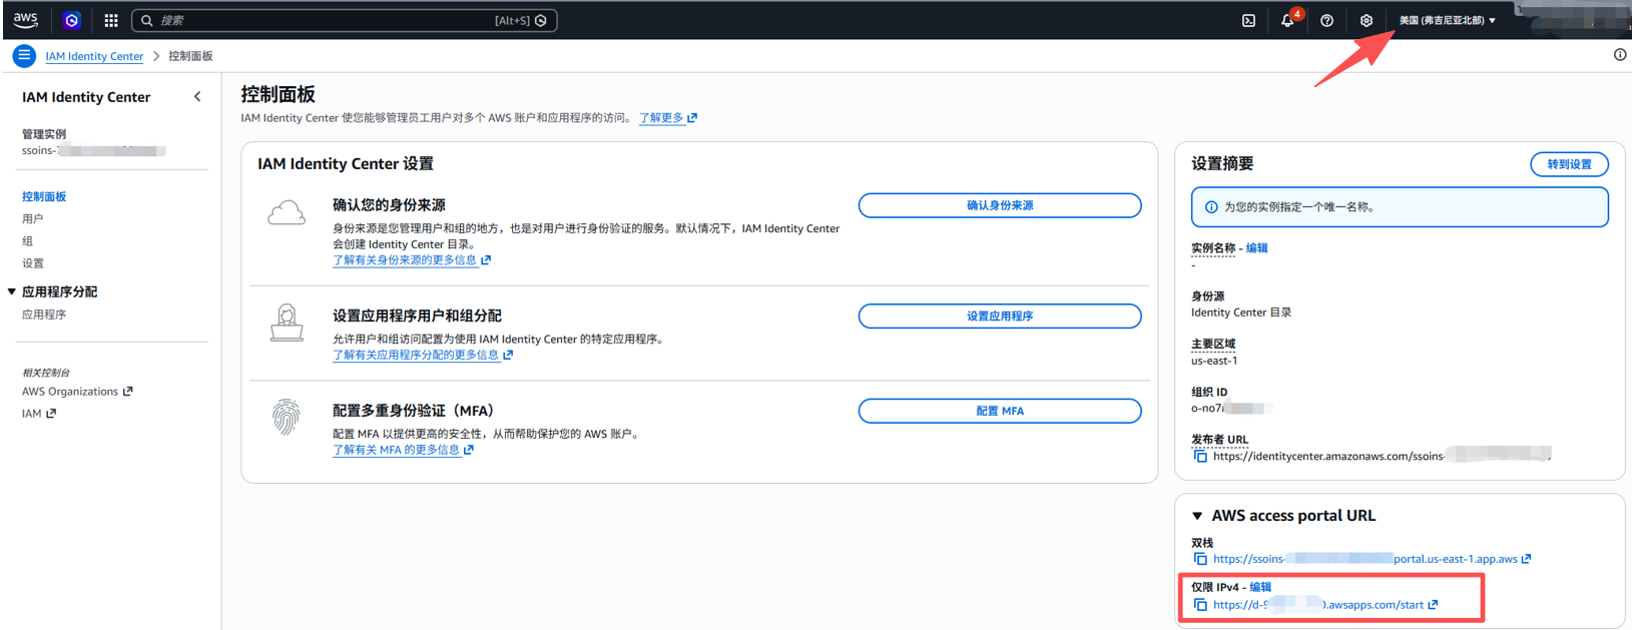Open external link icon of awsapps.com/start URL
Viewport: 1632px width, 630px height.
1433,605
